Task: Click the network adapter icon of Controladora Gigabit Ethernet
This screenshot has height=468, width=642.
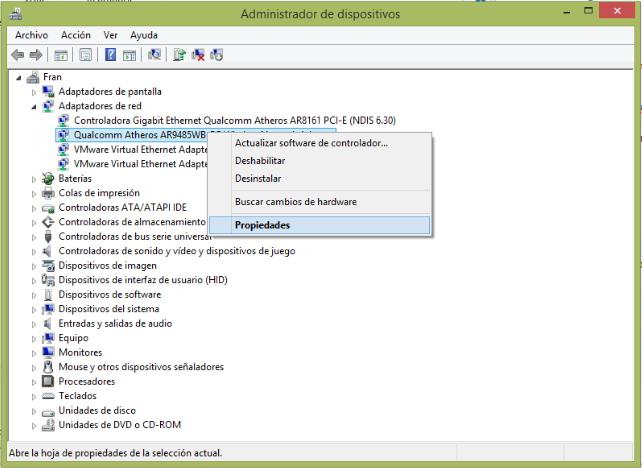Action: [63, 120]
